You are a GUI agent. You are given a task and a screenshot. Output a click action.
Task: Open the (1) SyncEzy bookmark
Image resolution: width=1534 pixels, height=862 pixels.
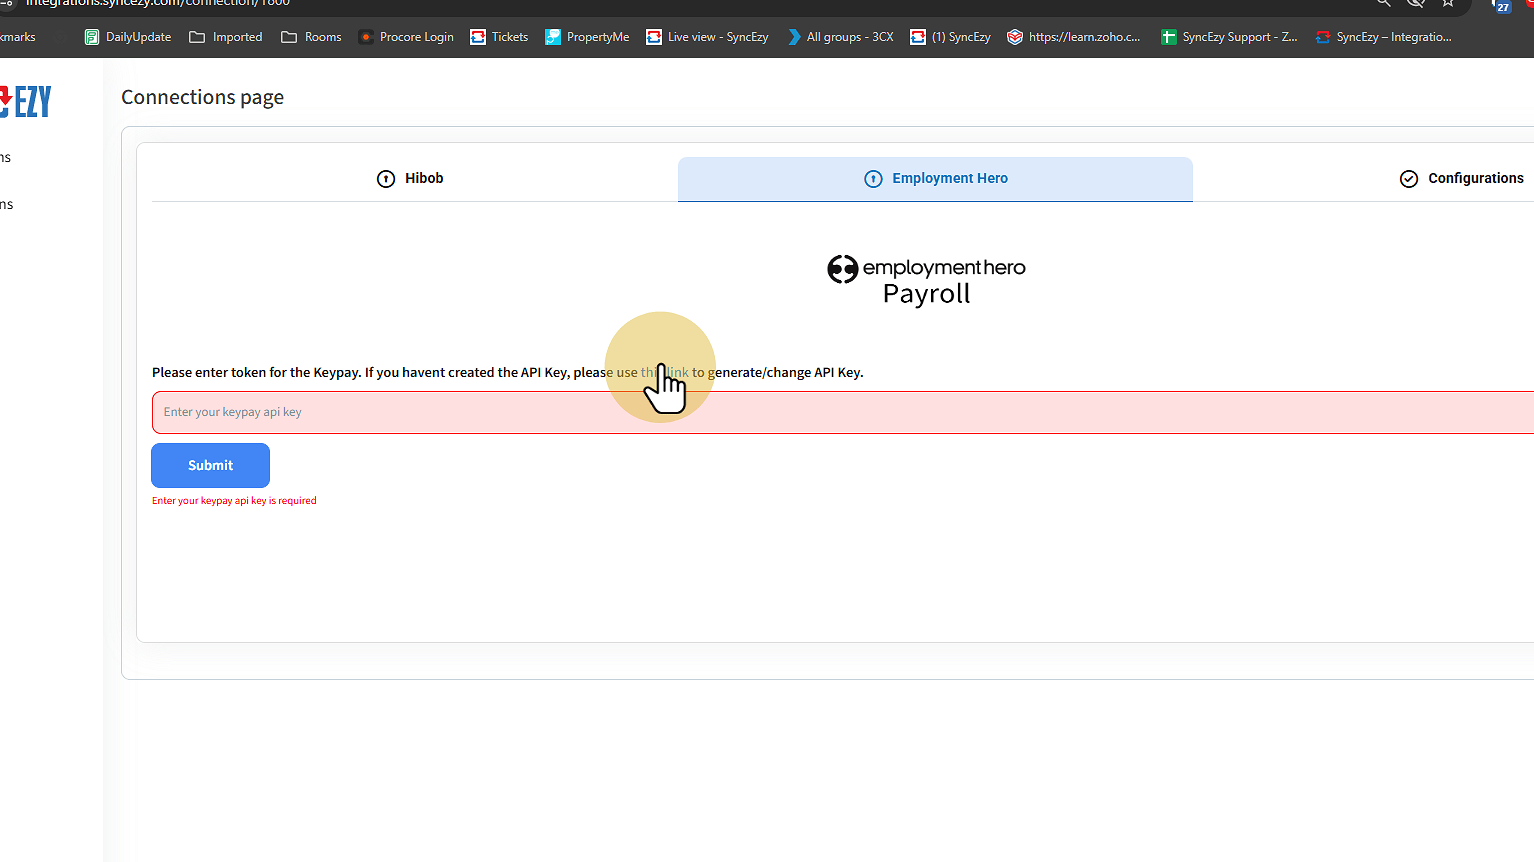tap(950, 37)
